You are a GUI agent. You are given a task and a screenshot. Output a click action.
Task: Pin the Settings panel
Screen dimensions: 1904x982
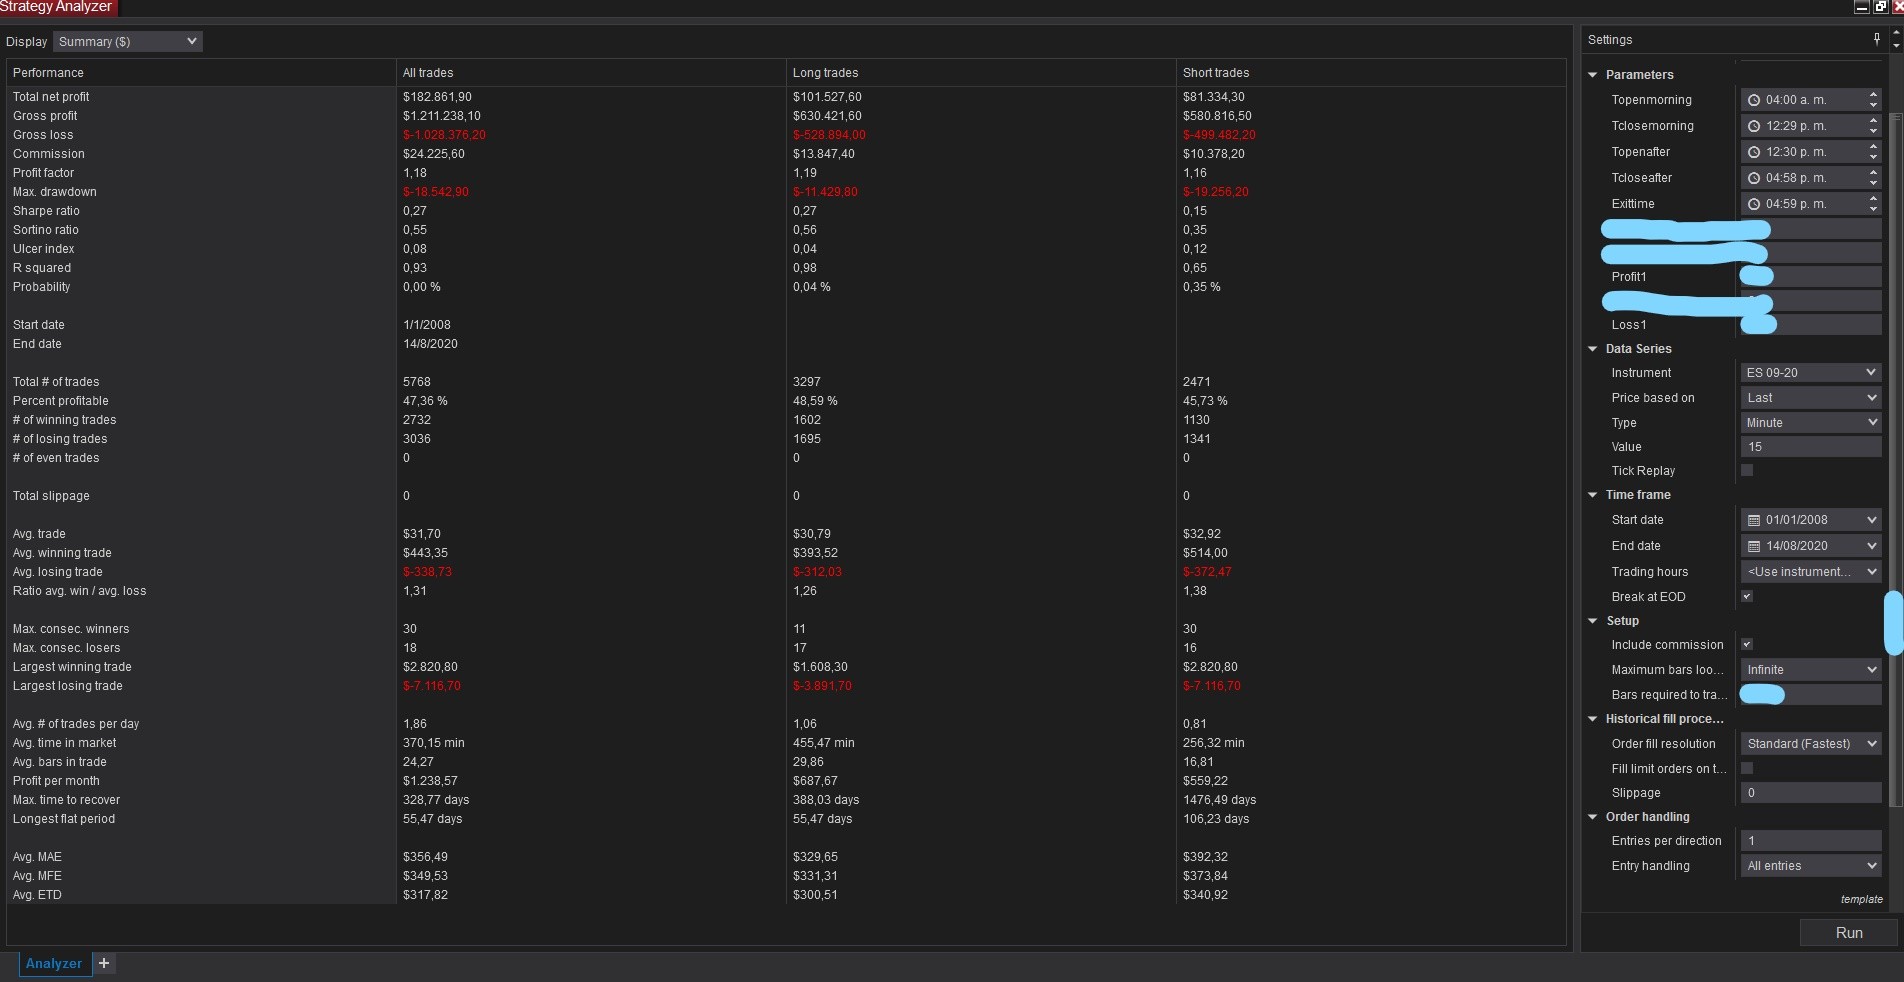point(1876,39)
